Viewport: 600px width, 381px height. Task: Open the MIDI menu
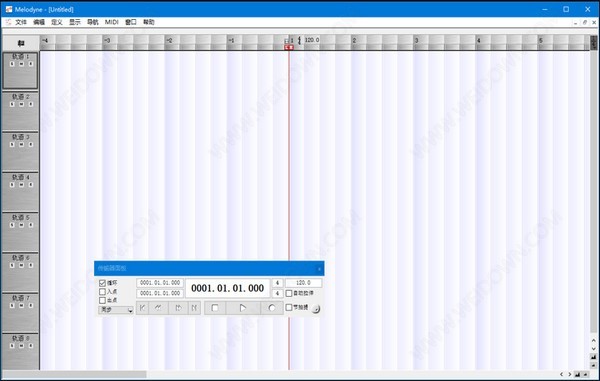click(111, 22)
